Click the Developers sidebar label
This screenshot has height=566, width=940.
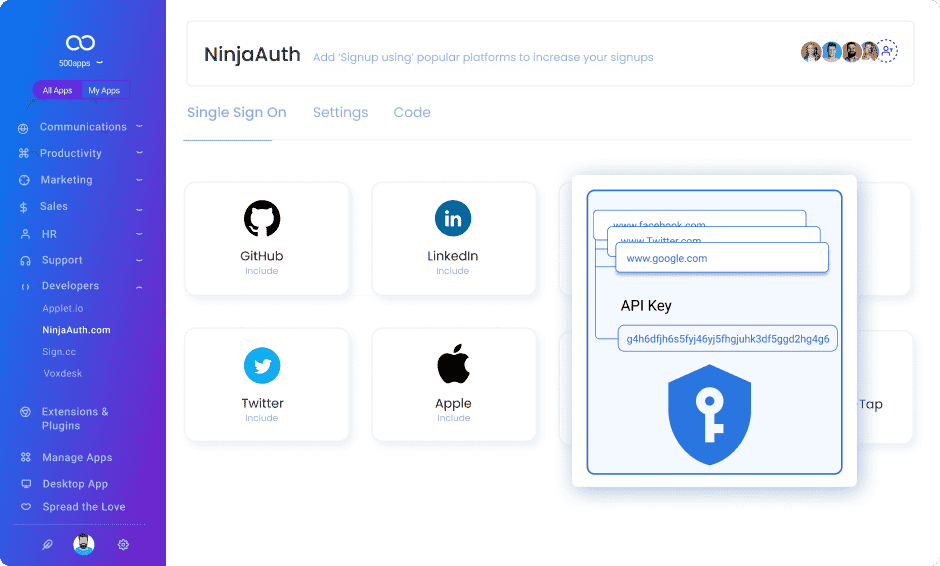(x=70, y=285)
